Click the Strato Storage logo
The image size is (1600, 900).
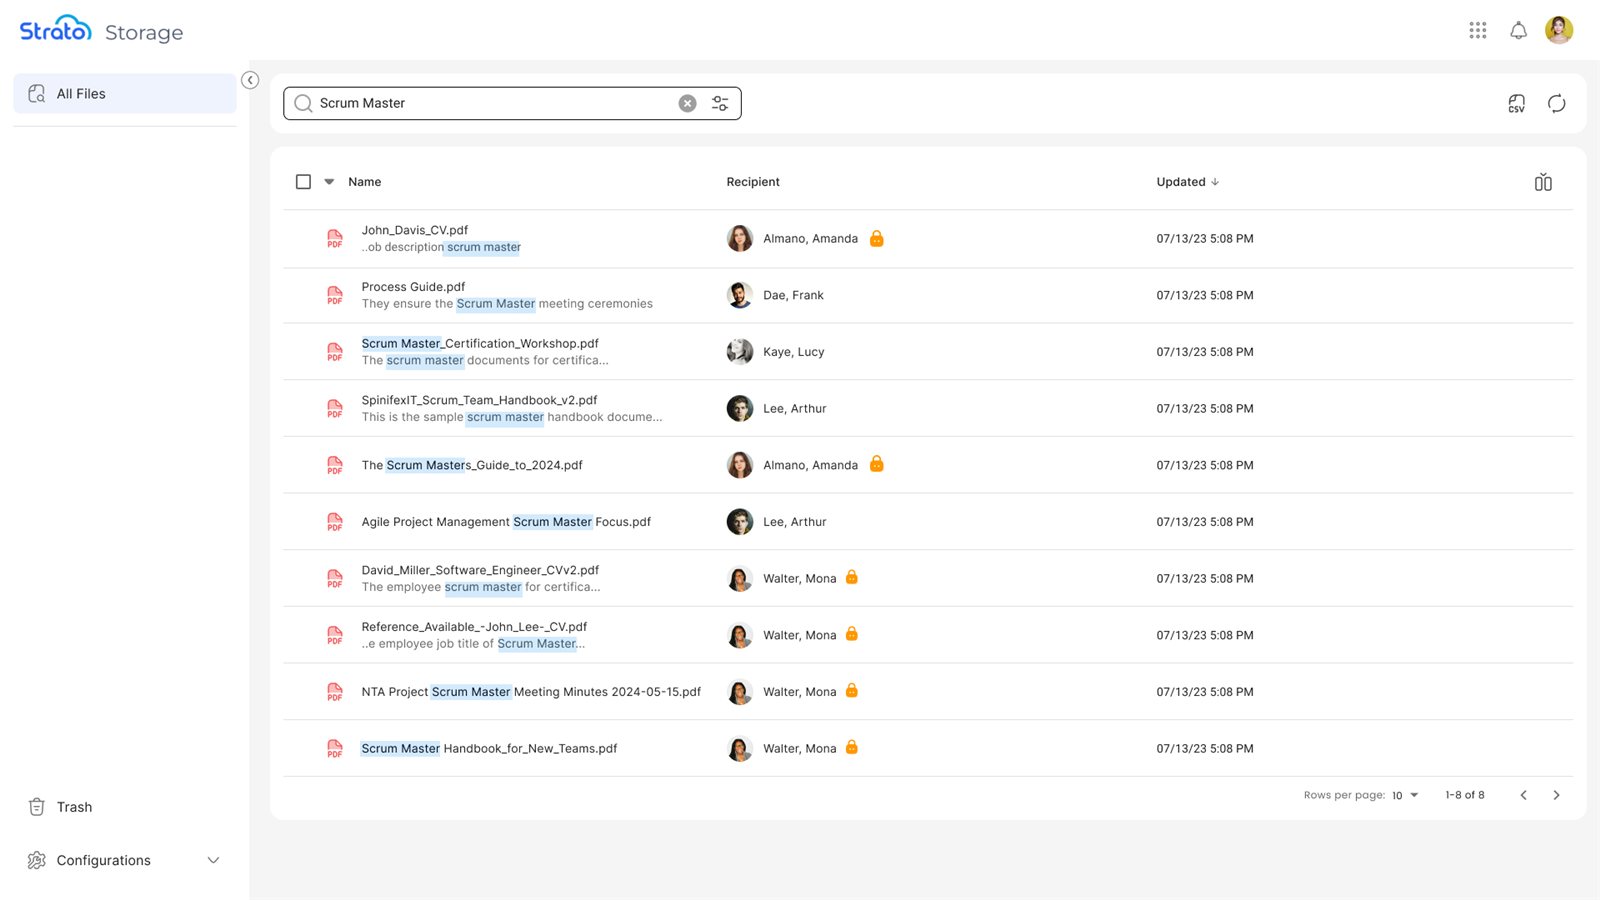click(x=102, y=30)
